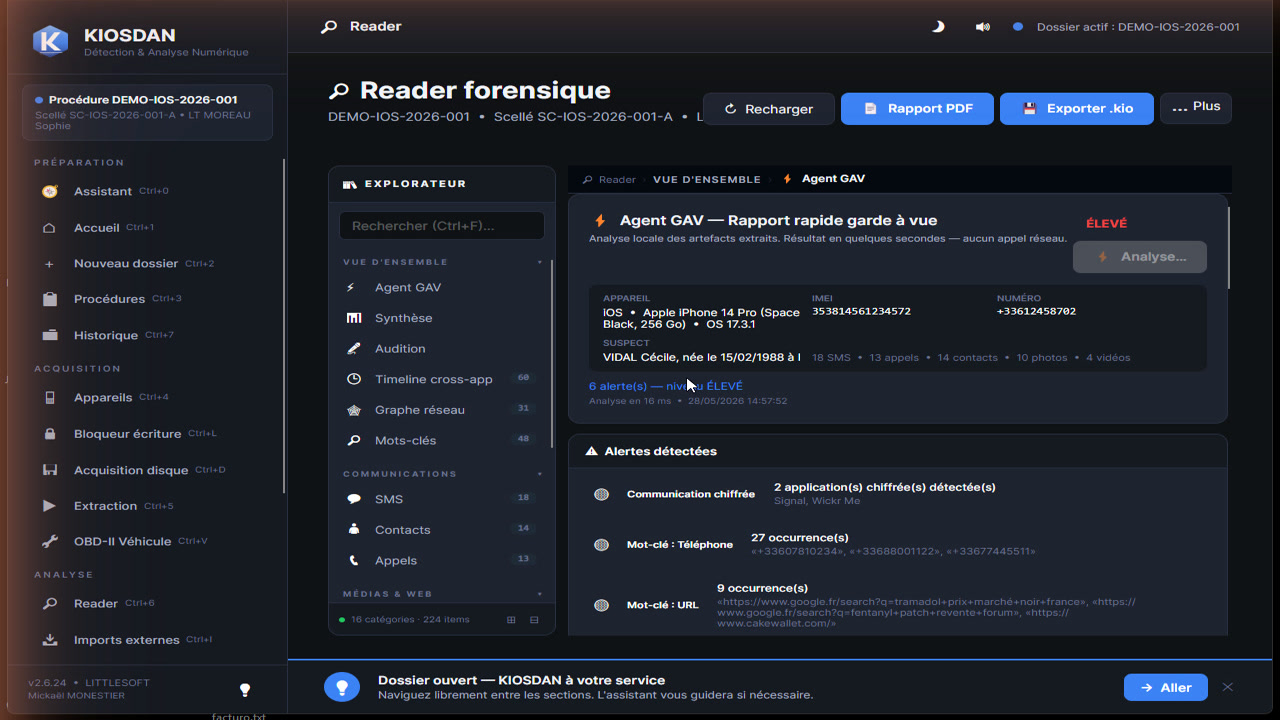Open the Plus menu
Screen dimensions: 1280x720
point(1196,108)
